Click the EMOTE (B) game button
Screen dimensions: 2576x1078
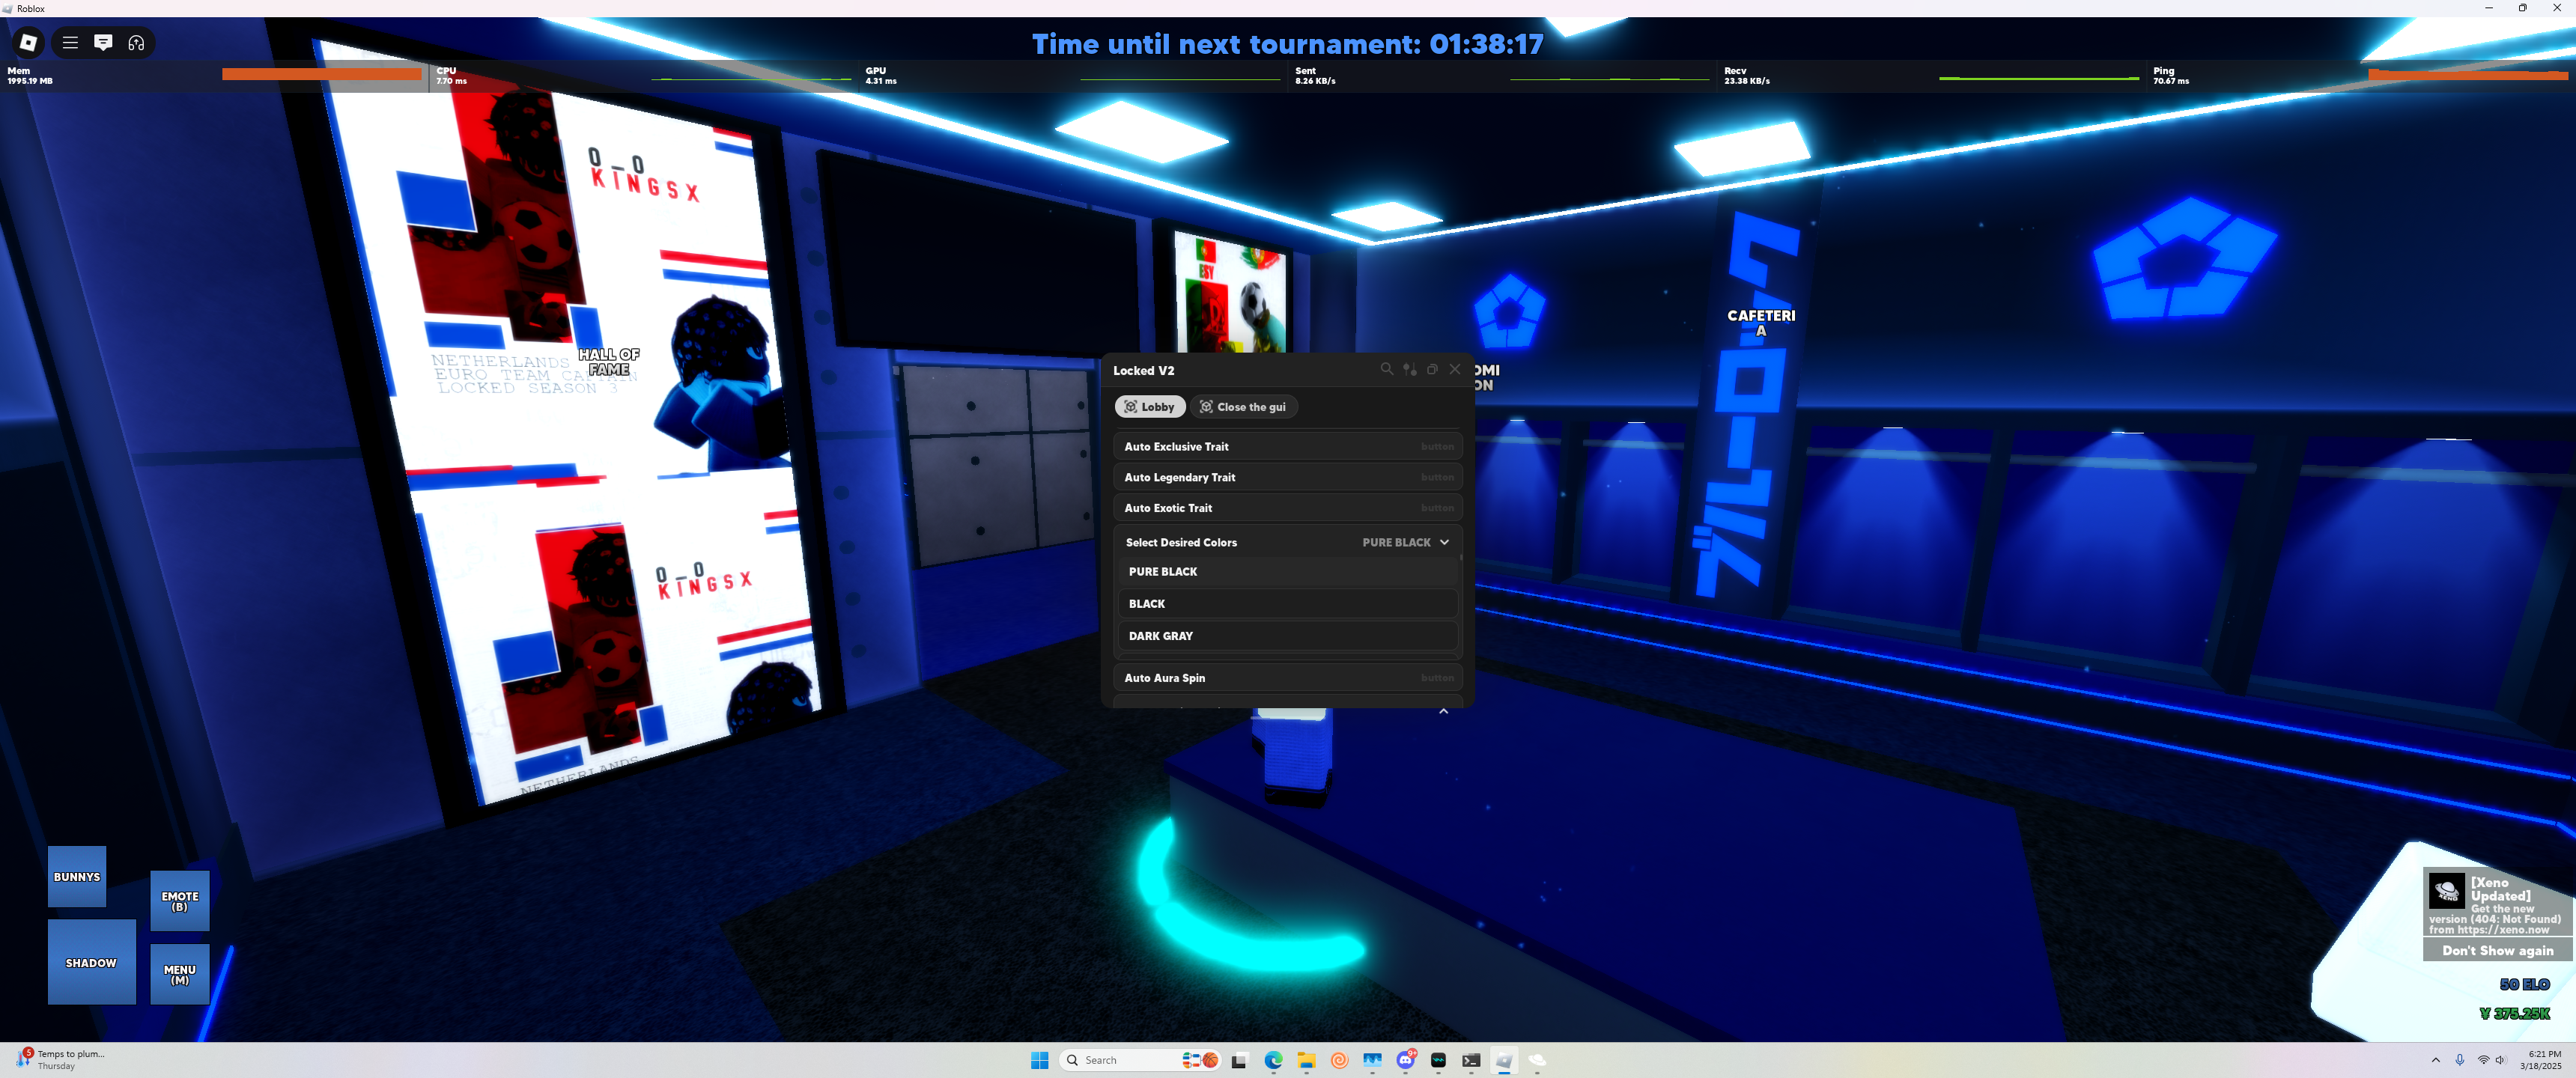[180, 901]
